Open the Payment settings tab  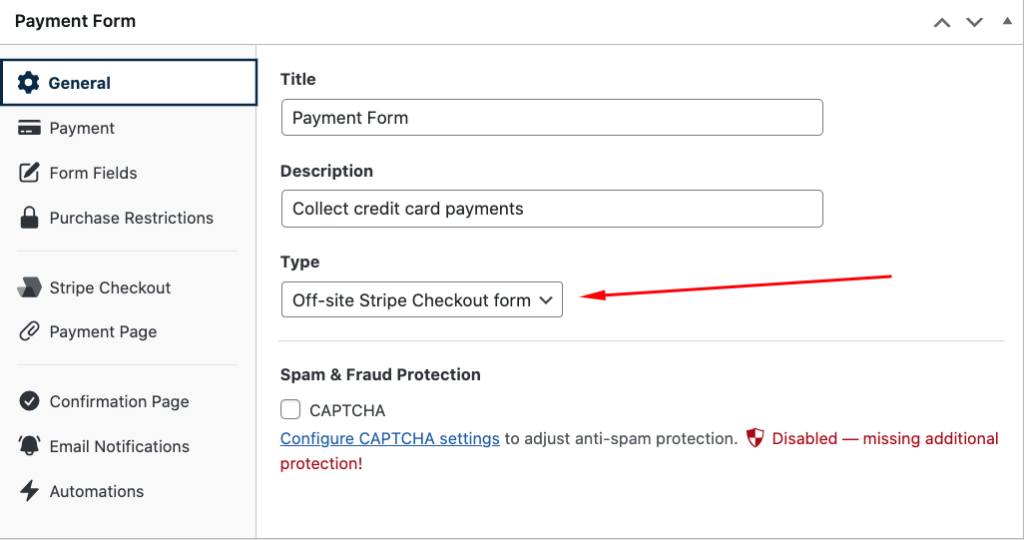click(x=82, y=128)
